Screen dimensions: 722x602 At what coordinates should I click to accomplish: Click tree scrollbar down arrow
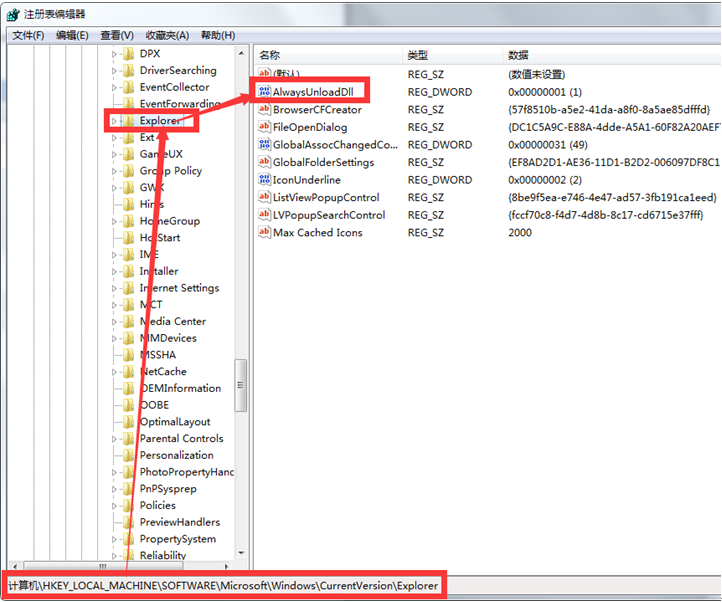pos(241,552)
